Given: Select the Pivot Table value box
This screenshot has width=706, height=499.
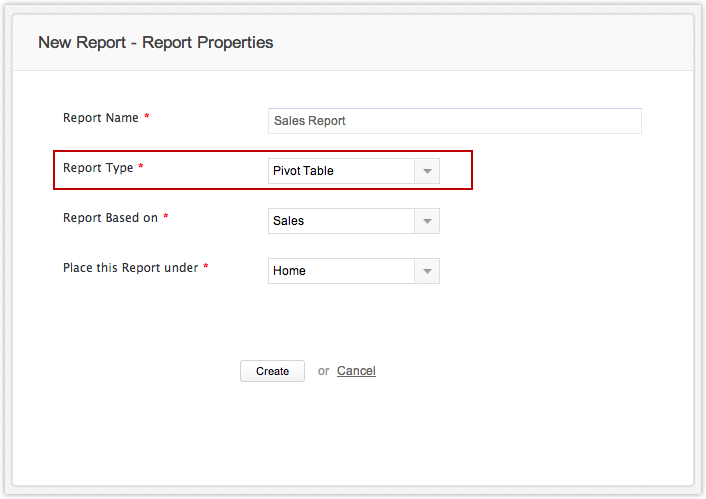Looking at the screenshot, I should coord(341,171).
